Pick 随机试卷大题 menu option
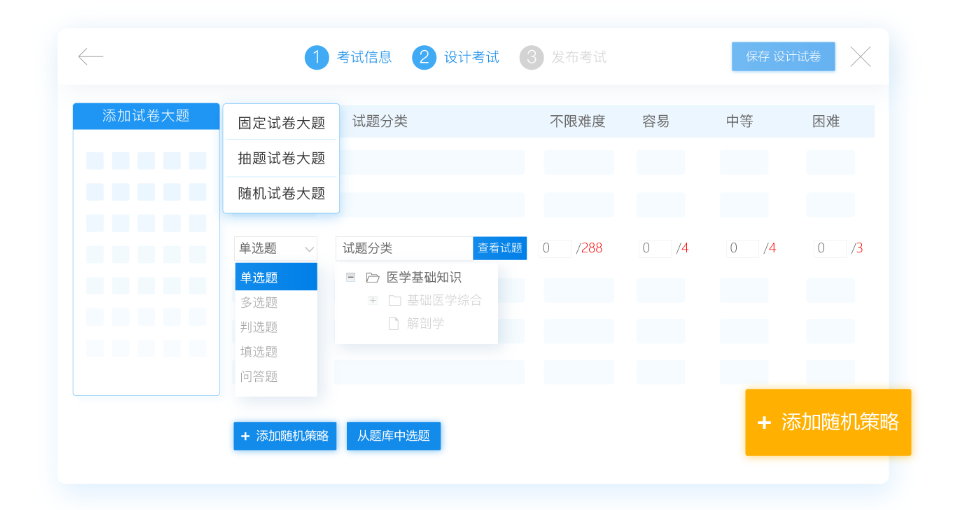This screenshot has height=510, width=970. click(281, 193)
